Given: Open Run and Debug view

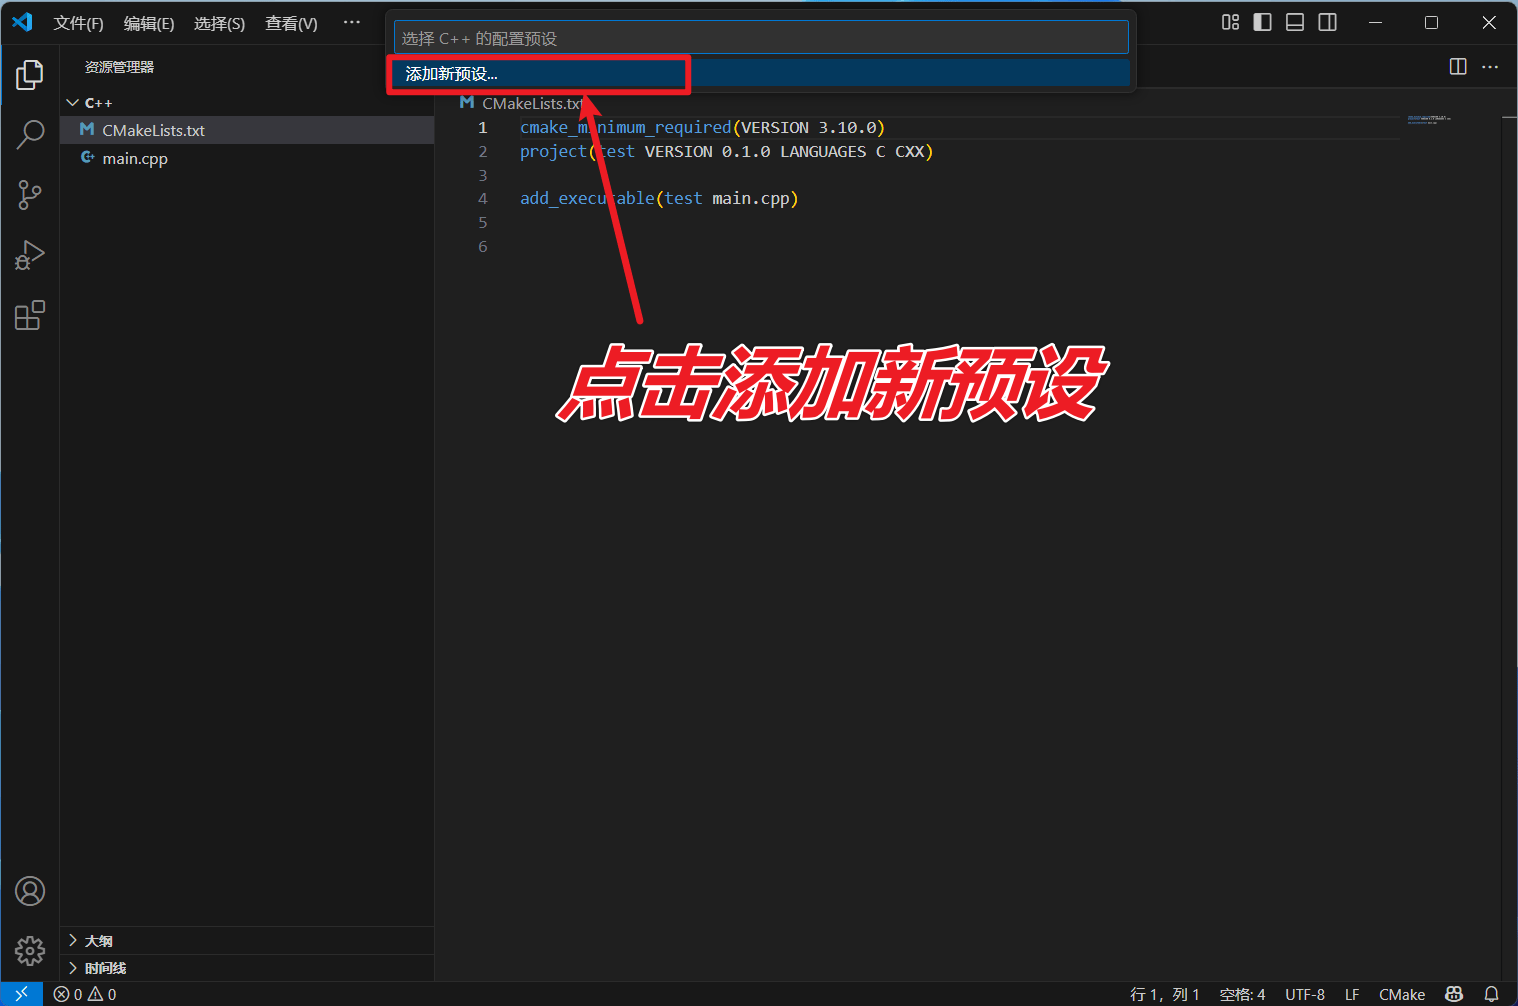Looking at the screenshot, I should tap(30, 255).
